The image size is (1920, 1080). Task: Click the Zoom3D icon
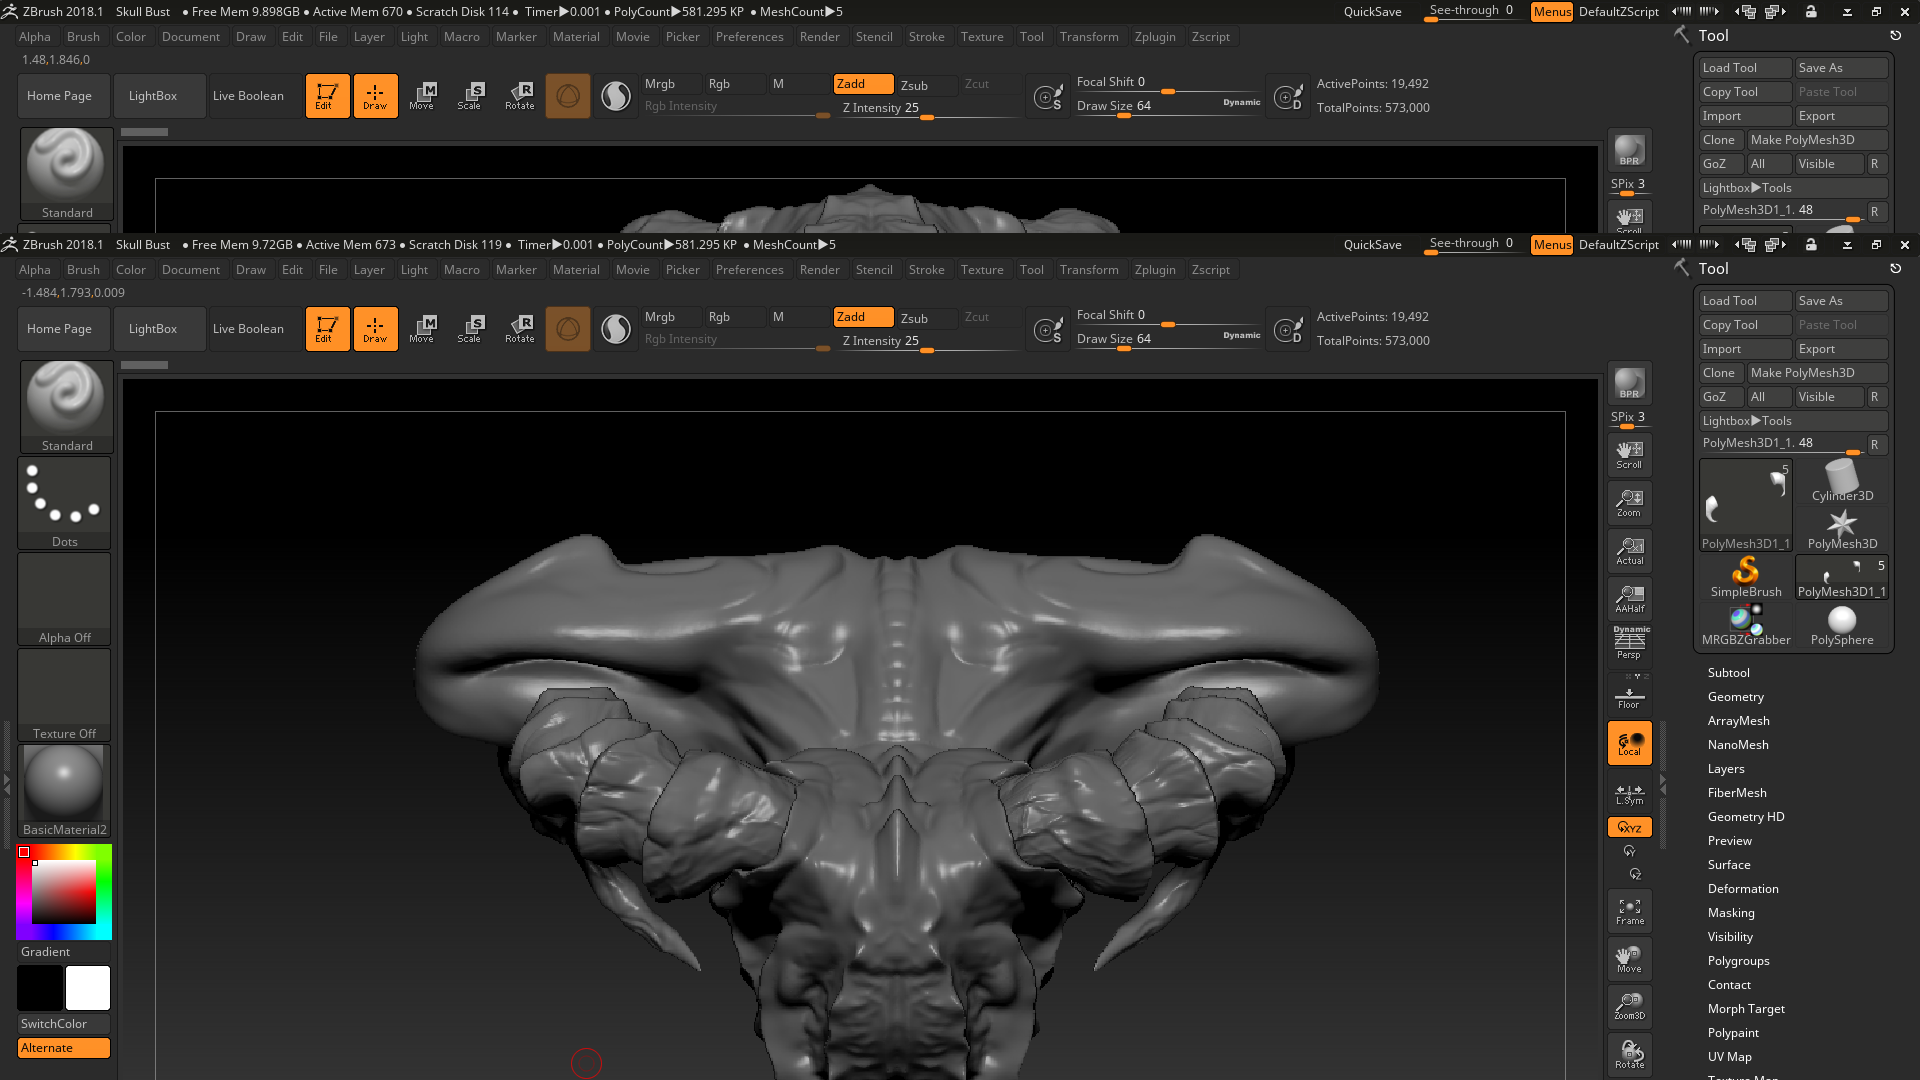coord(1629,1007)
